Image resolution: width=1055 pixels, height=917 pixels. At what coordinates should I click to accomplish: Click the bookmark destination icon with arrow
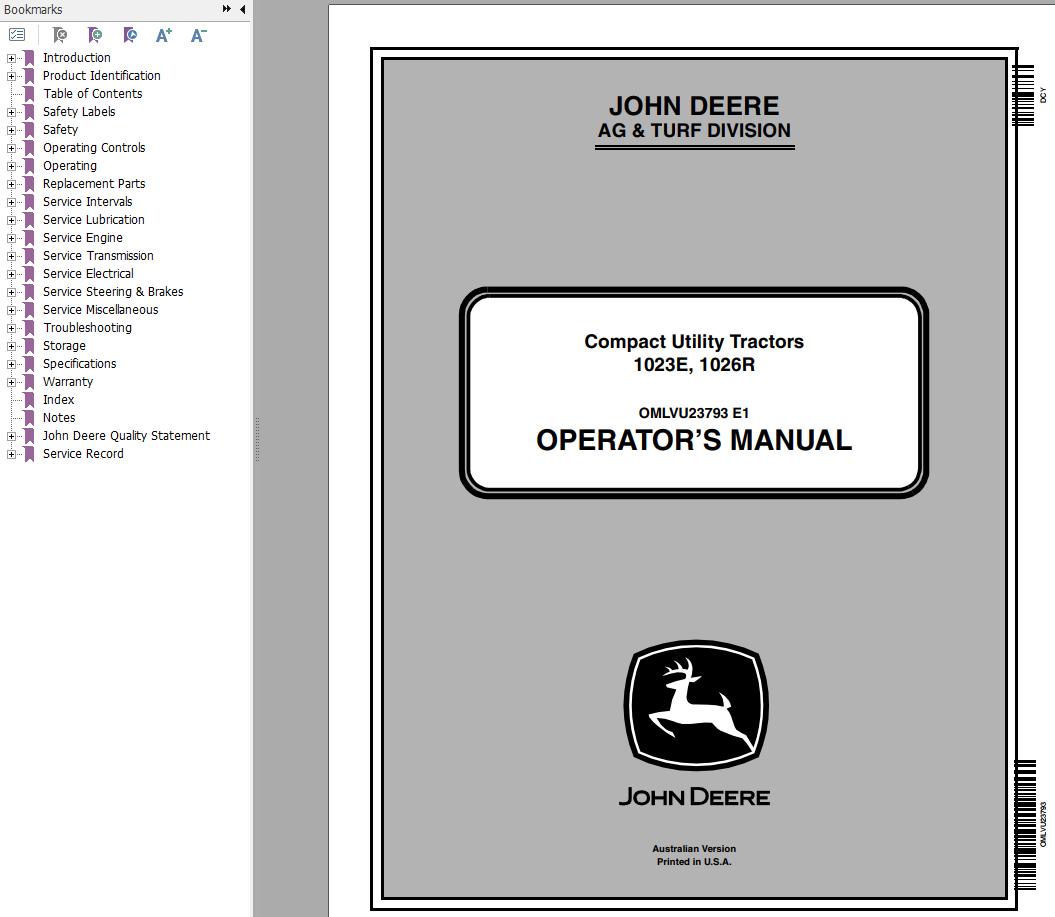tap(130, 35)
